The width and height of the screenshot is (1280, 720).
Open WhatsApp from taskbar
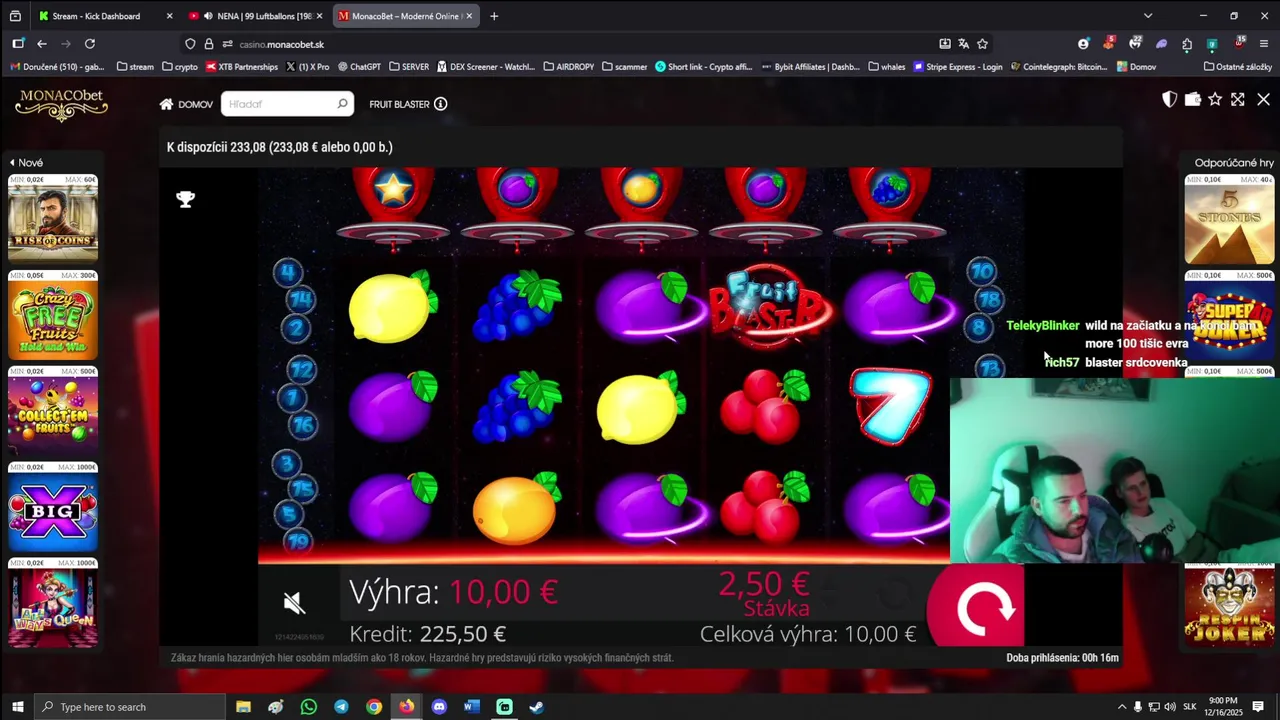(x=308, y=707)
